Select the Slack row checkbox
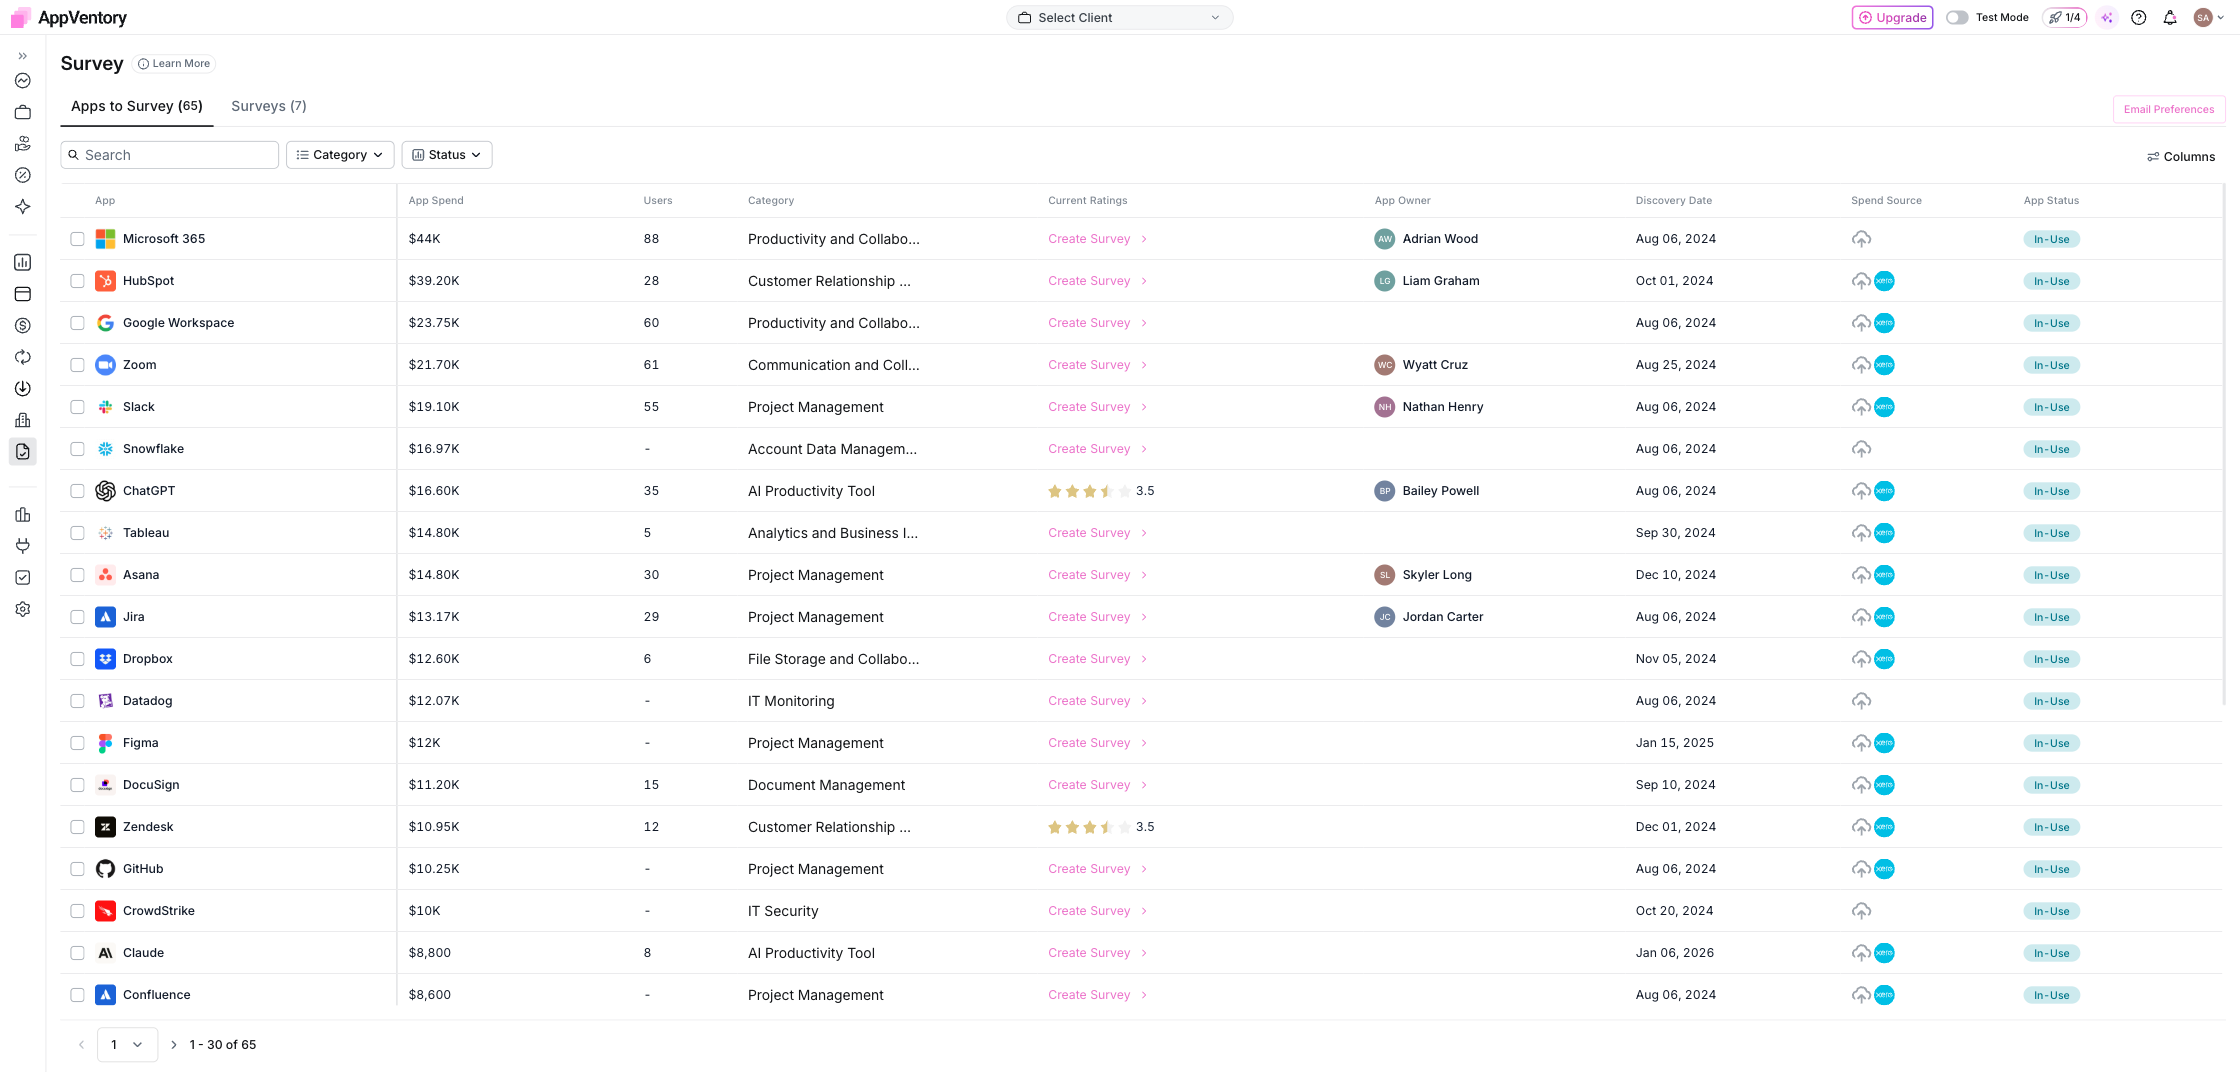2240x1072 pixels. tap(77, 407)
